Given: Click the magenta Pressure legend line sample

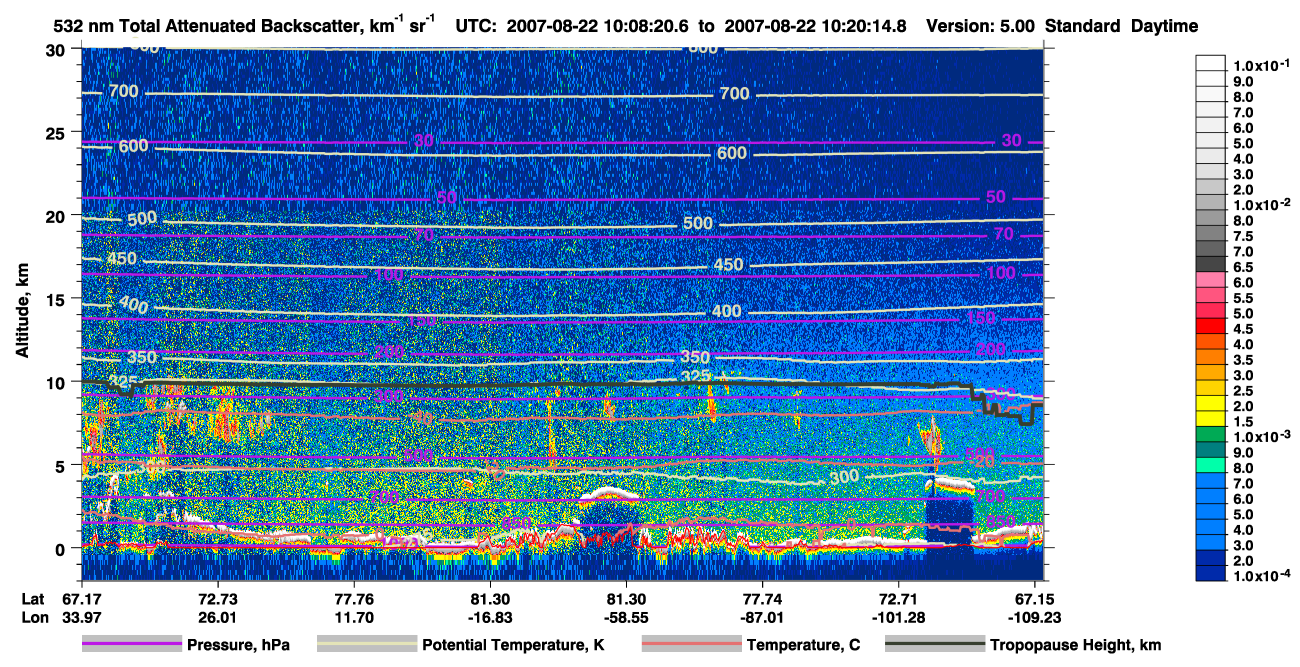Looking at the screenshot, I should click(132, 645).
